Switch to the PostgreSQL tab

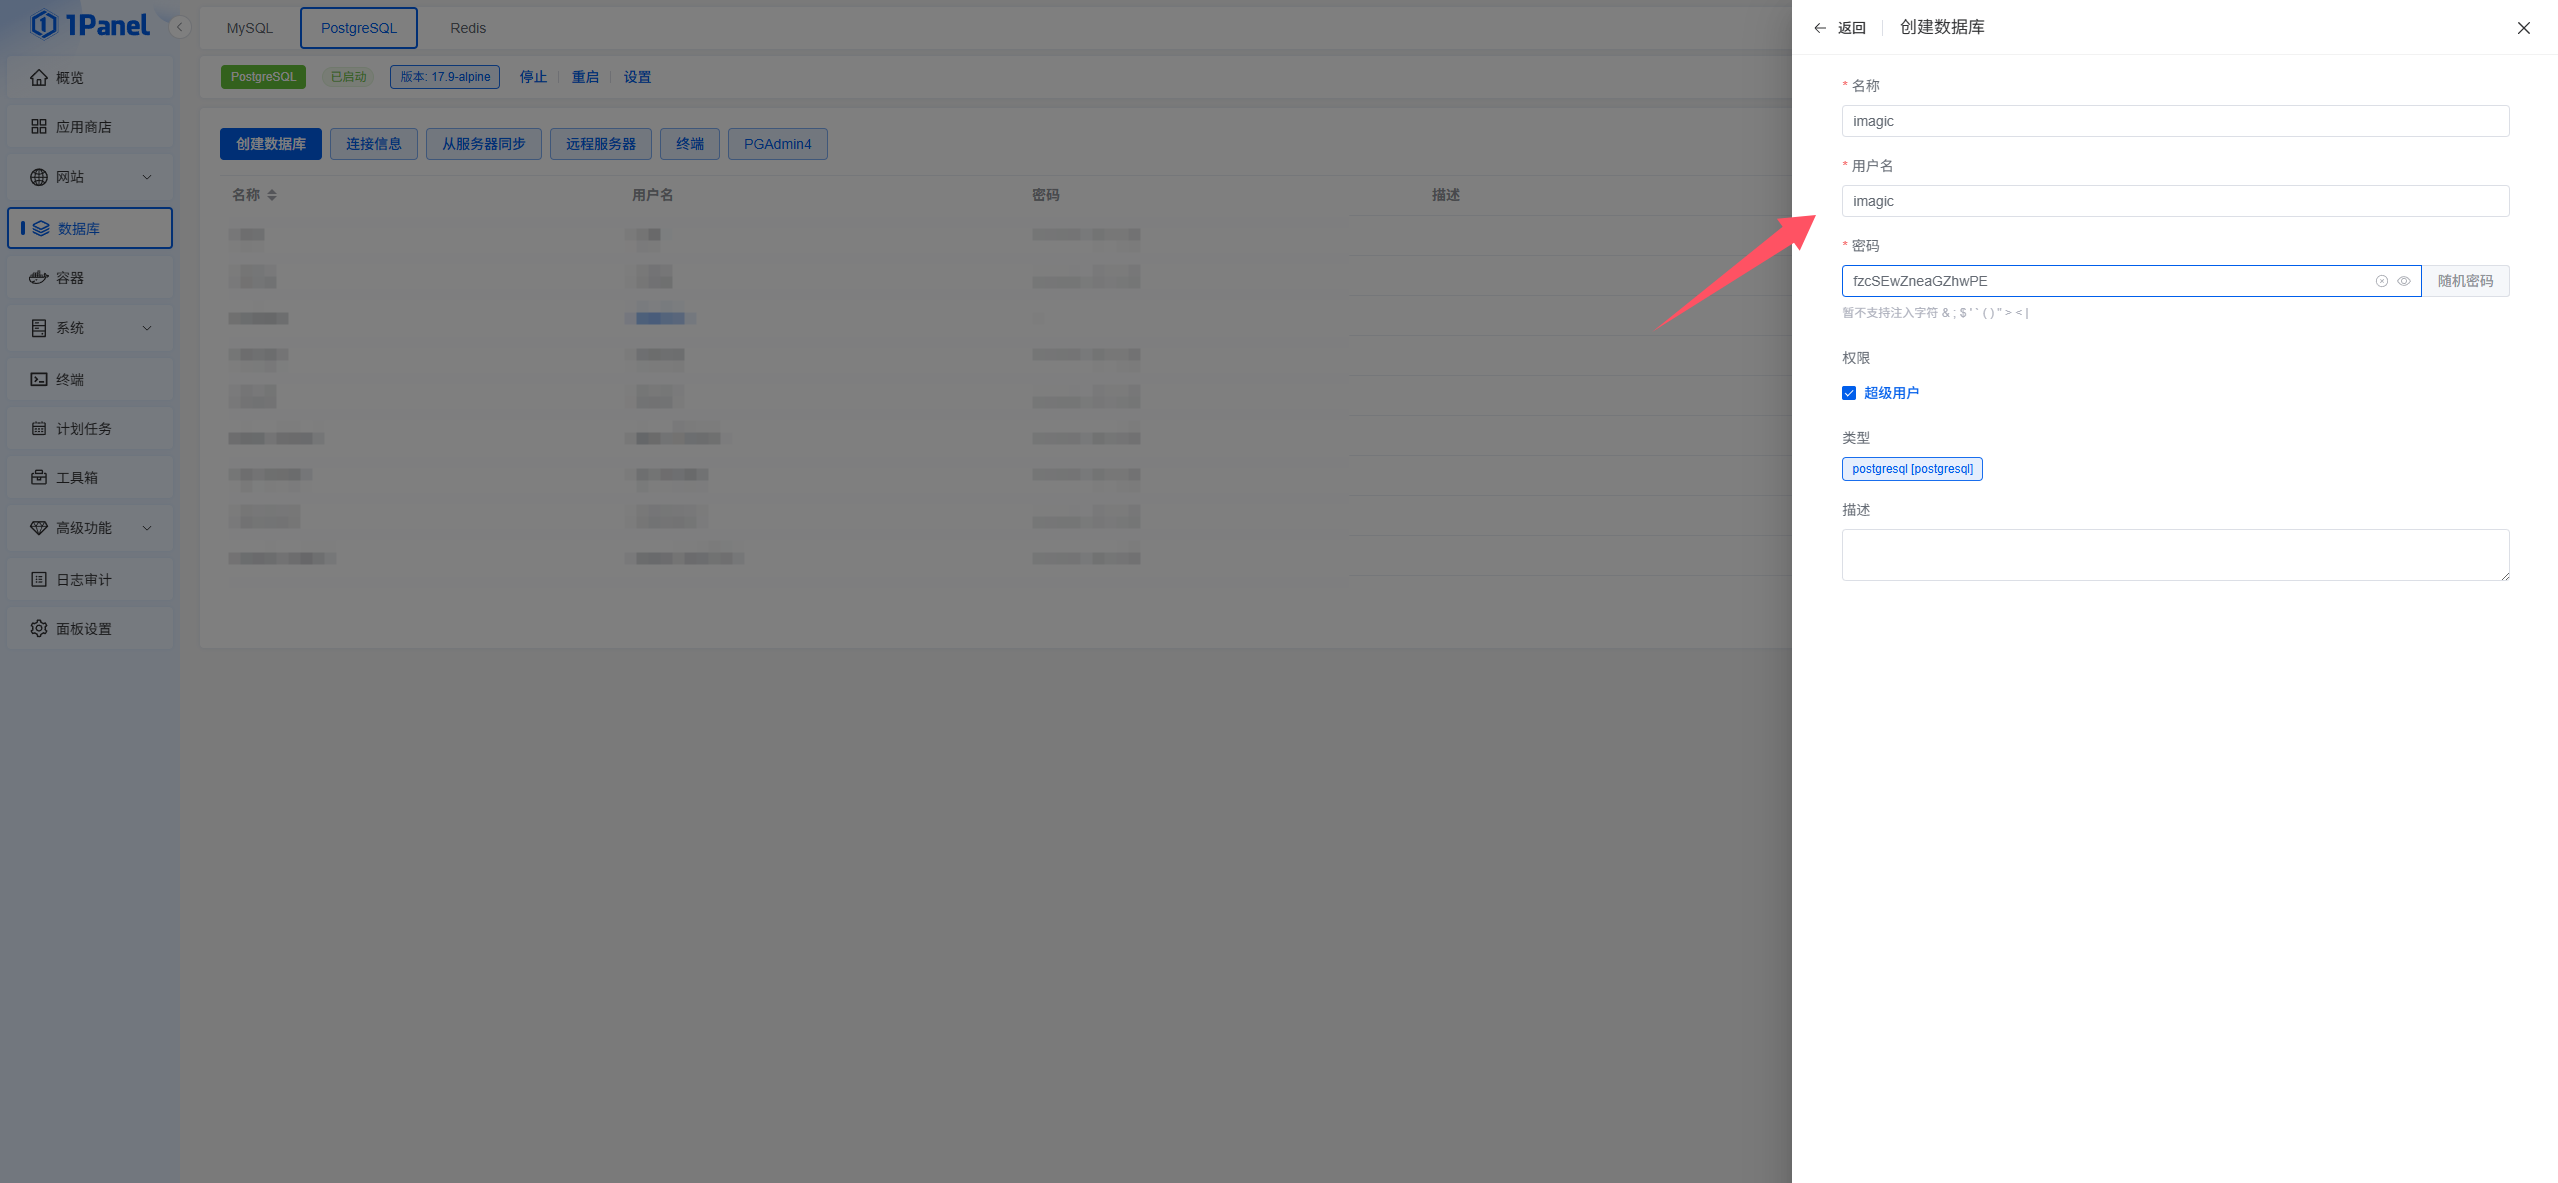359,28
